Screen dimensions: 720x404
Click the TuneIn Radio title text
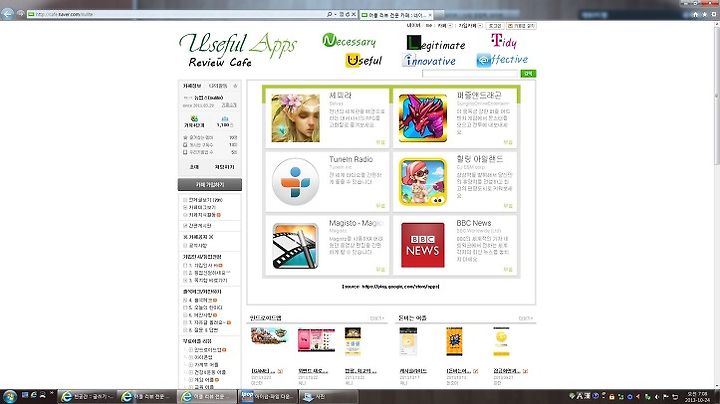pyautogui.click(x=351, y=159)
